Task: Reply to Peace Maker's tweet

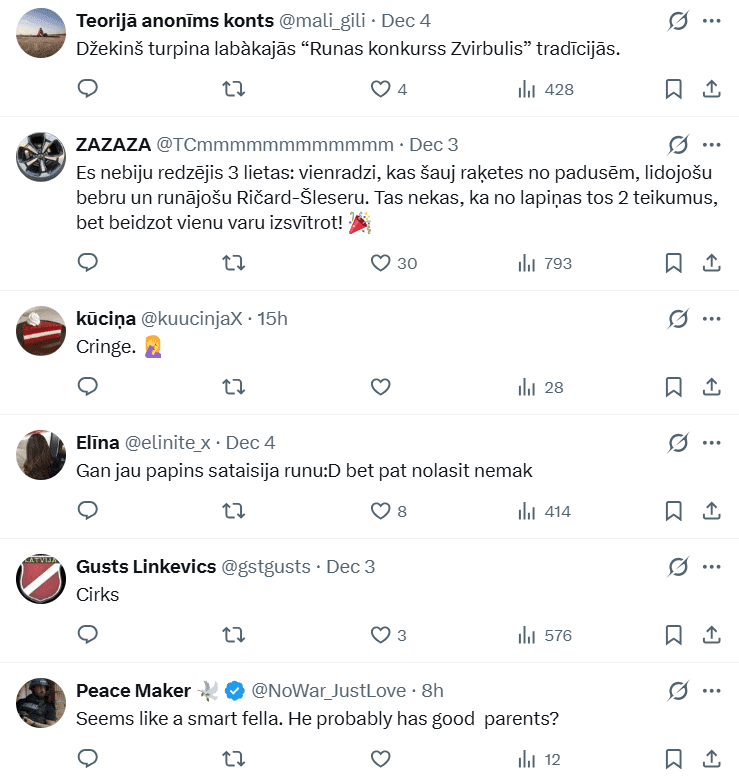Action: click(88, 759)
